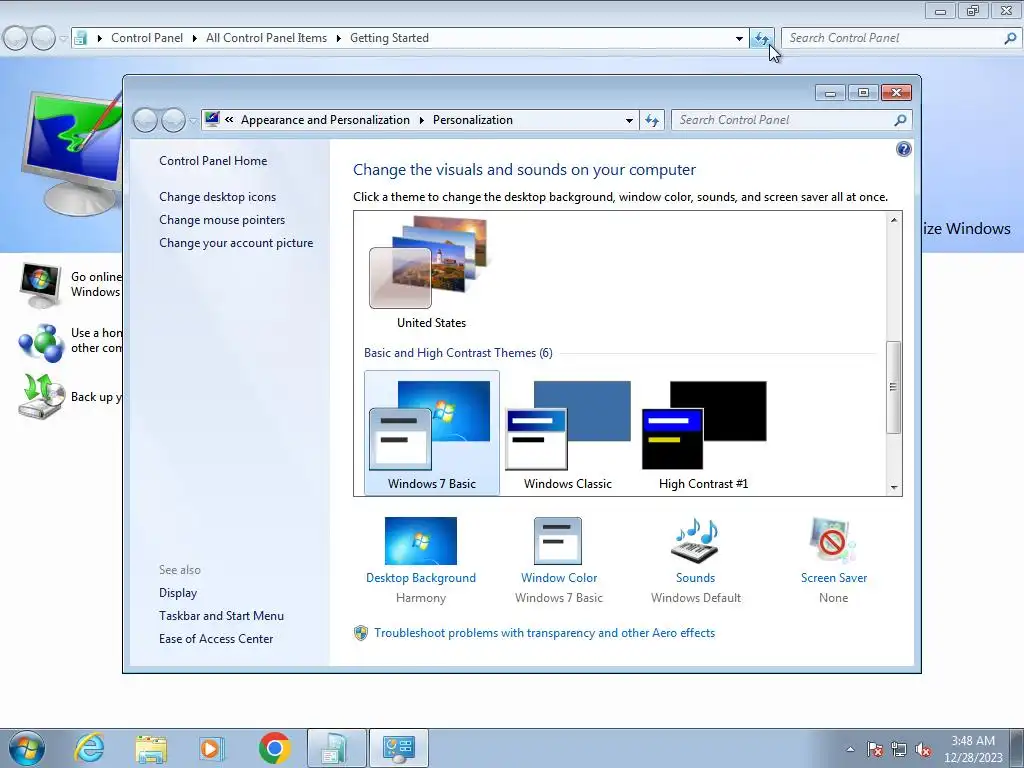Open Sounds keyboard-and-notes icon
The width and height of the screenshot is (1024, 768).
pyautogui.click(x=695, y=541)
